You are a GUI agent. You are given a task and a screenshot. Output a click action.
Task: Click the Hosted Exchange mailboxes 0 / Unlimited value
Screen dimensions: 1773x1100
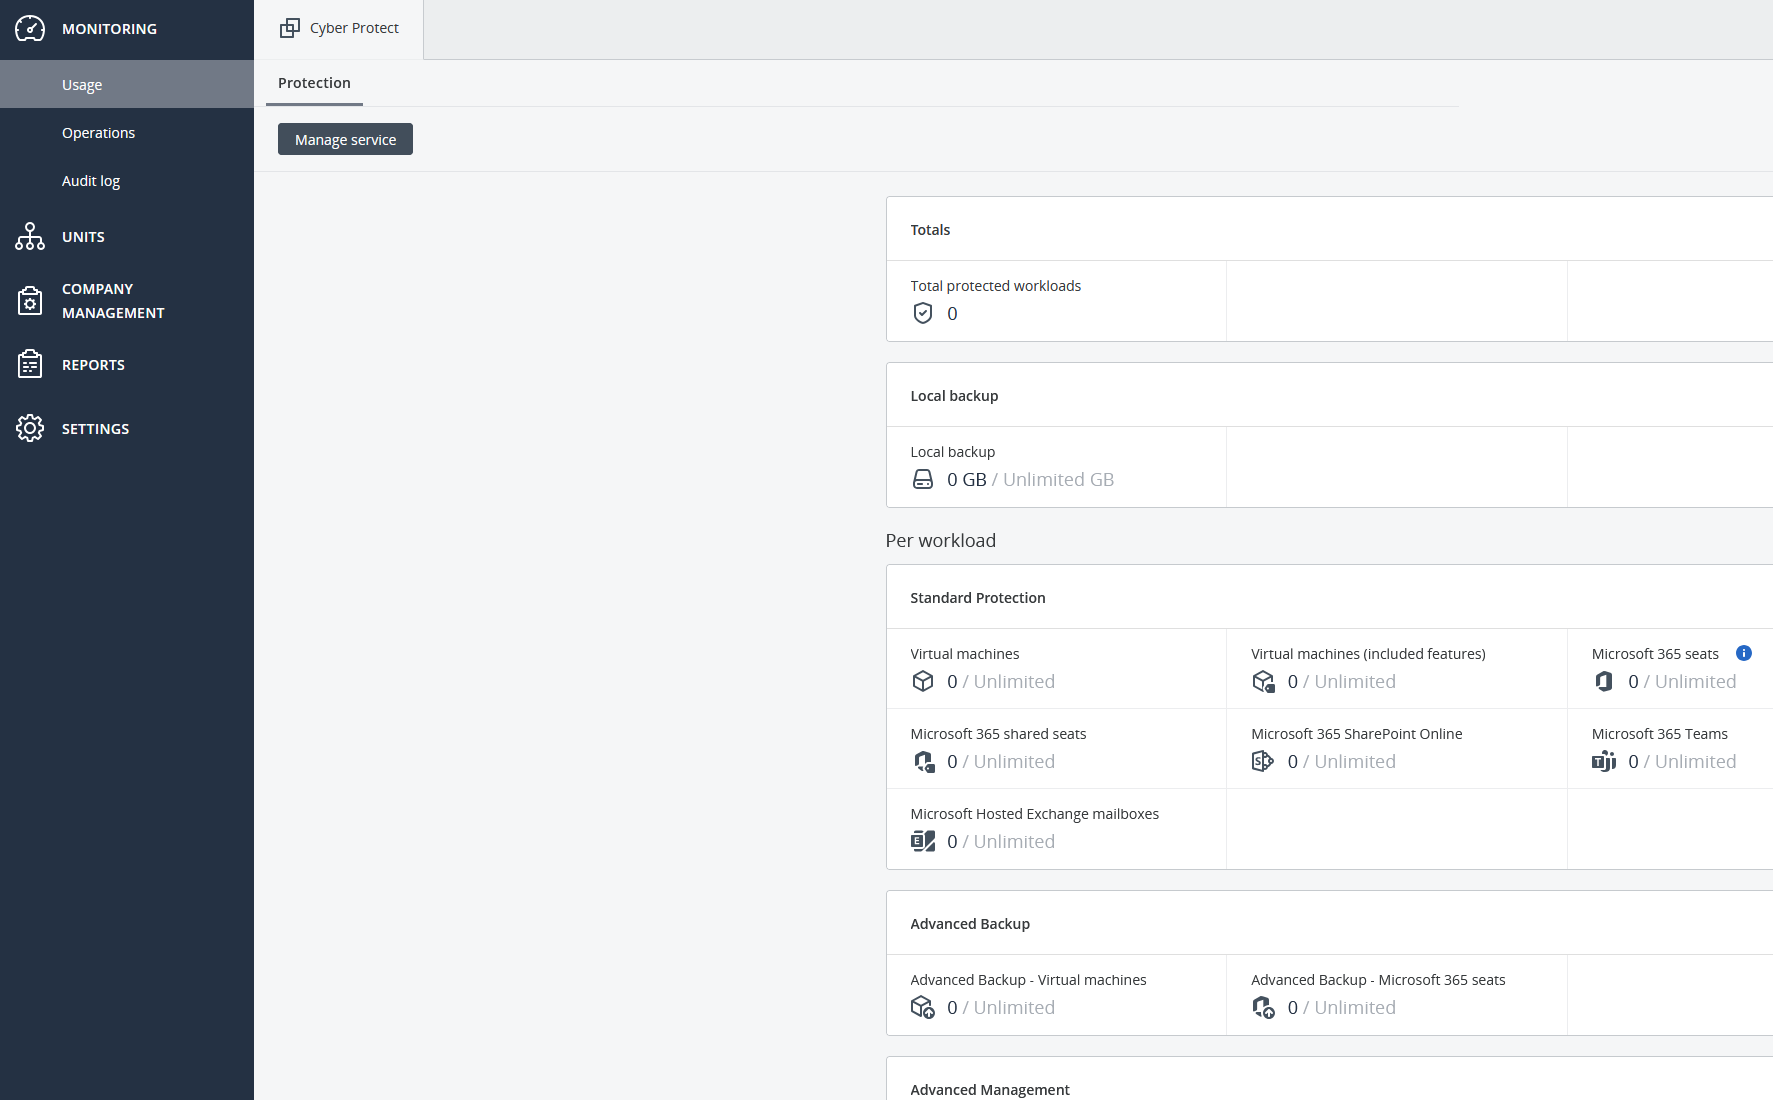[1000, 841]
